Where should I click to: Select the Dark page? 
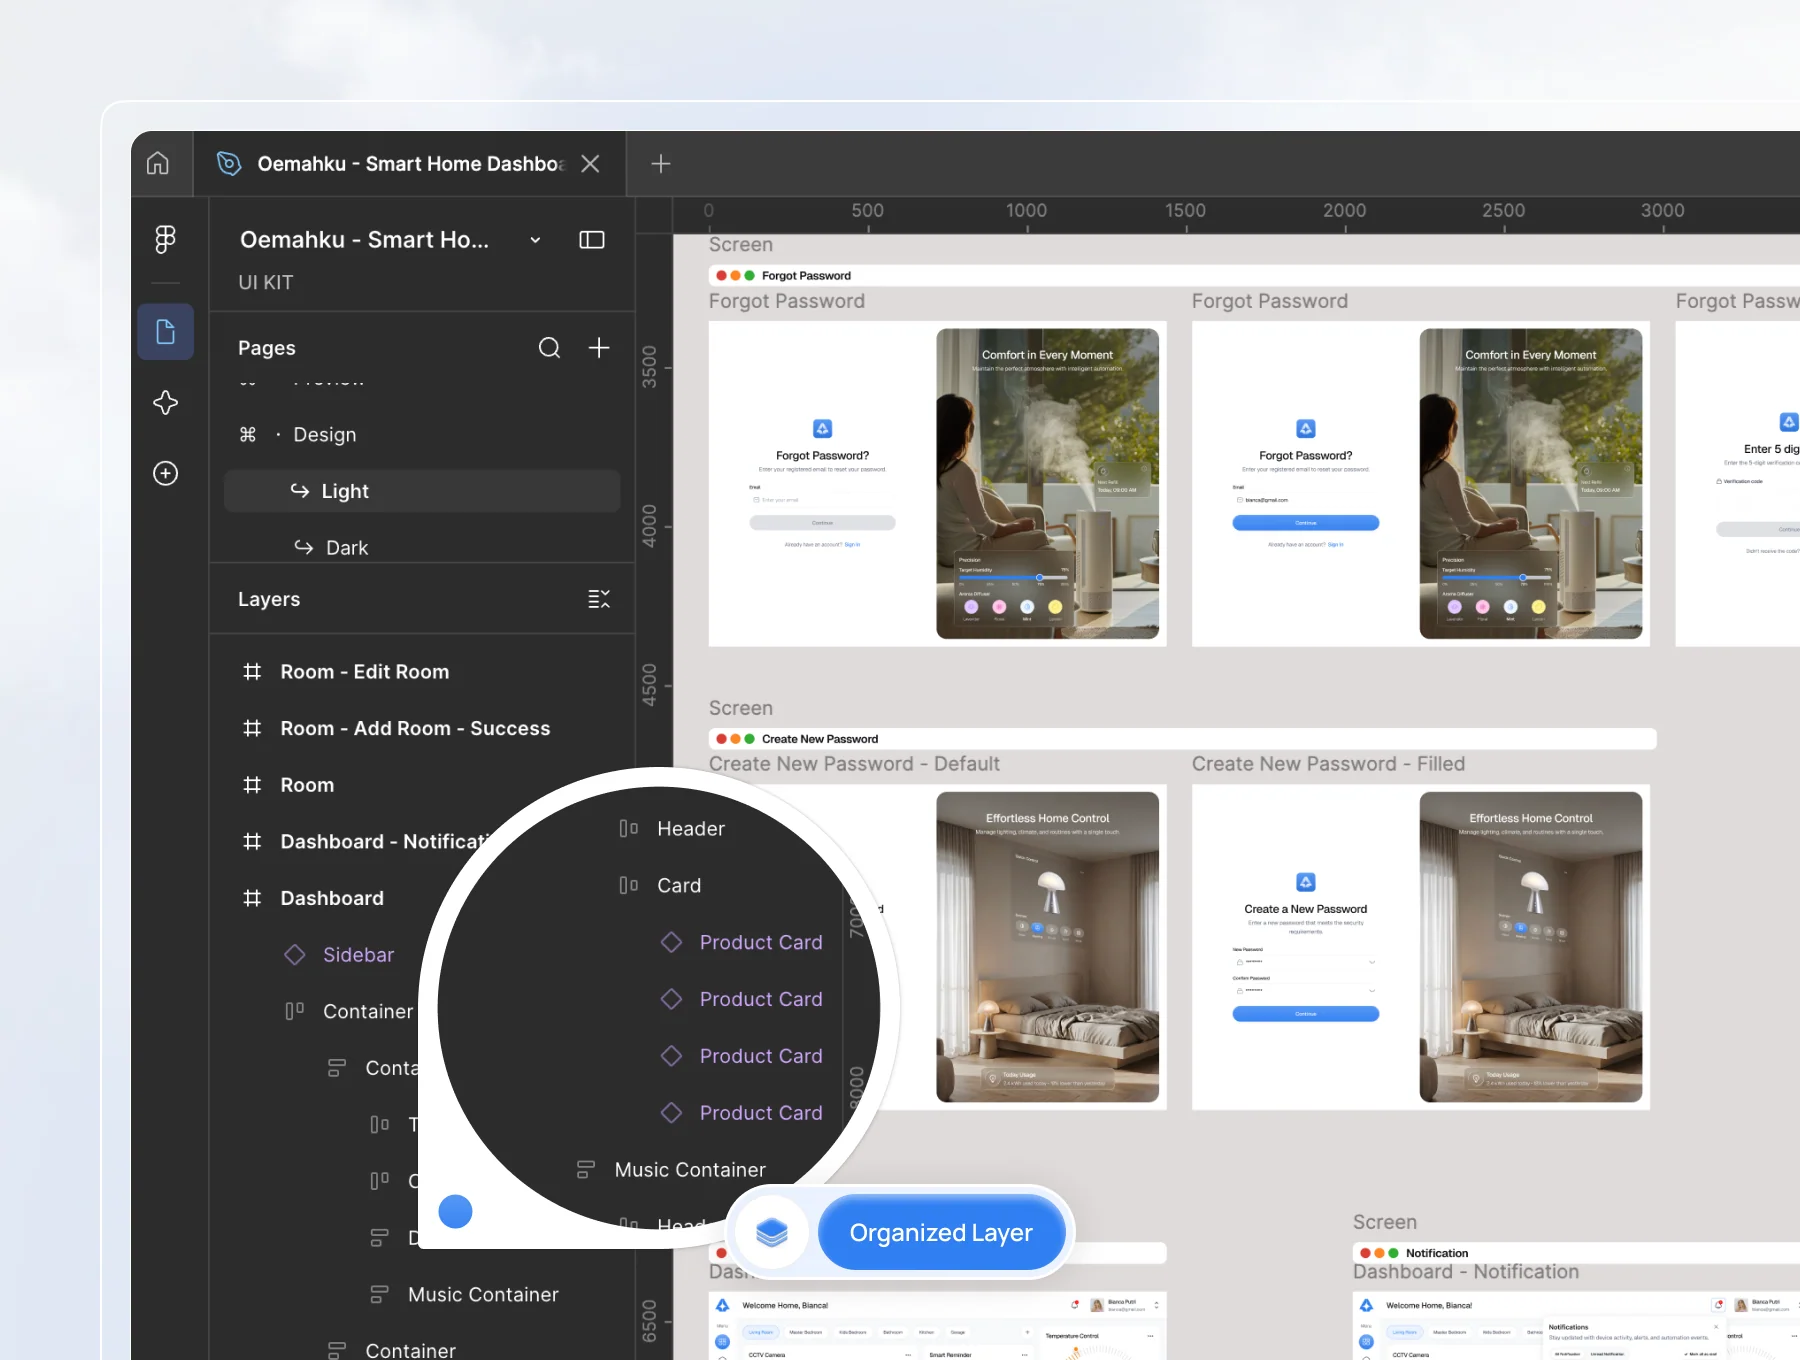click(x=347, y=548)
